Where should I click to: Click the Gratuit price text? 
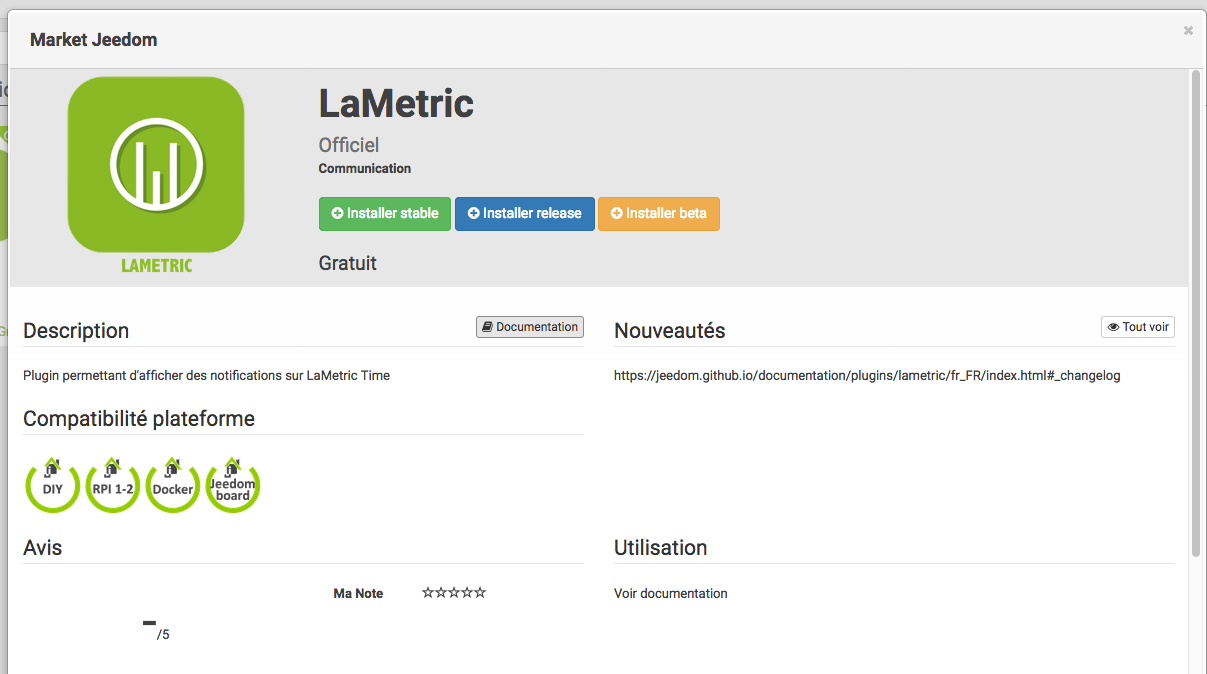348,263
